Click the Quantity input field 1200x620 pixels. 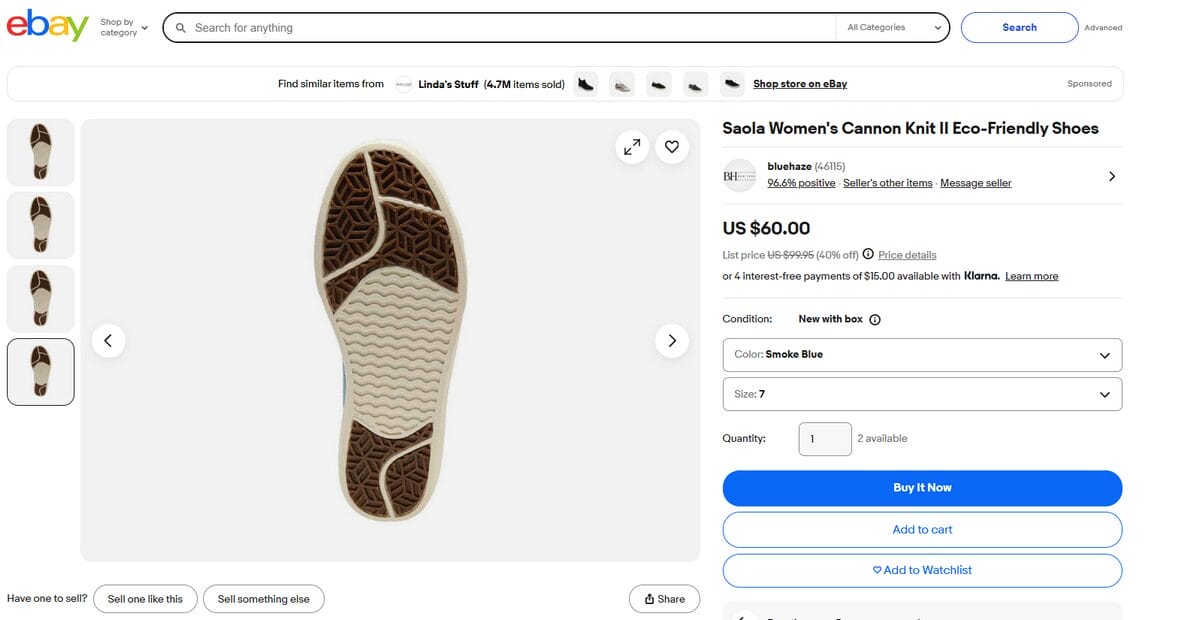[x=824, y=438]
